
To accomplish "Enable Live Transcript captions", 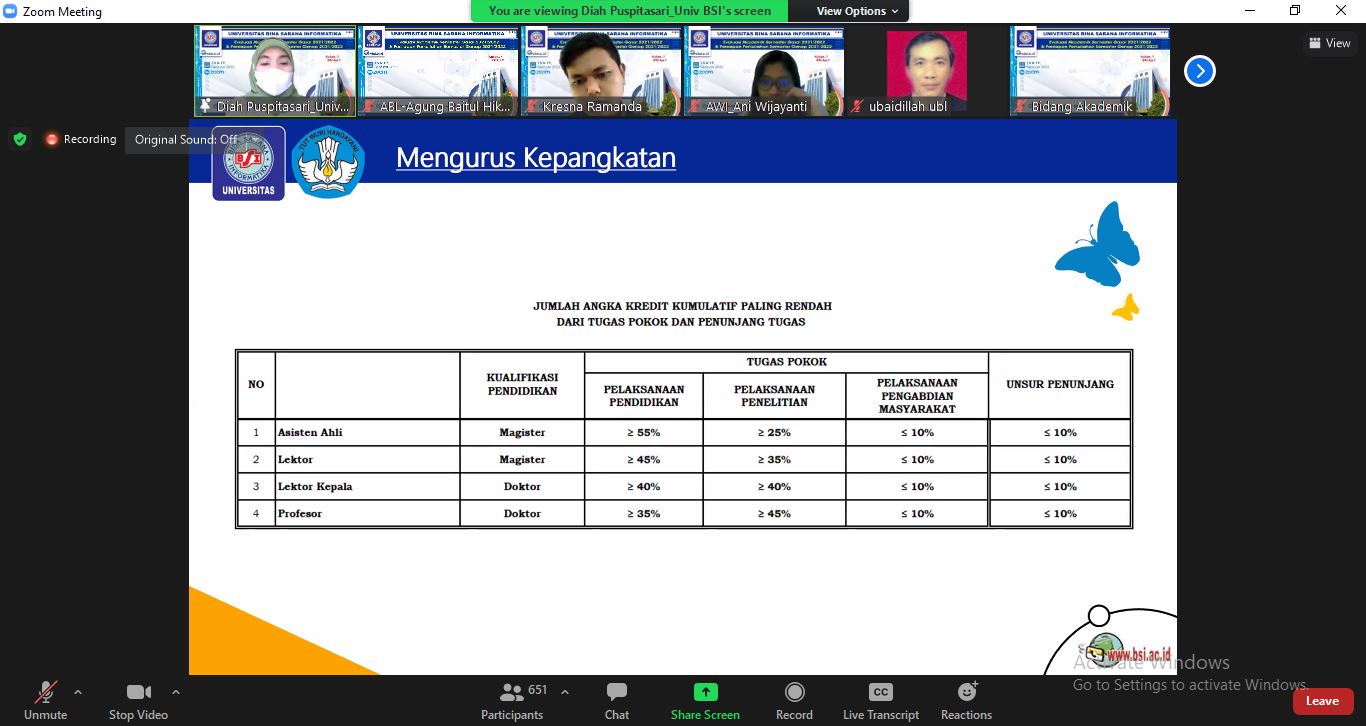I will pos(880,701).
